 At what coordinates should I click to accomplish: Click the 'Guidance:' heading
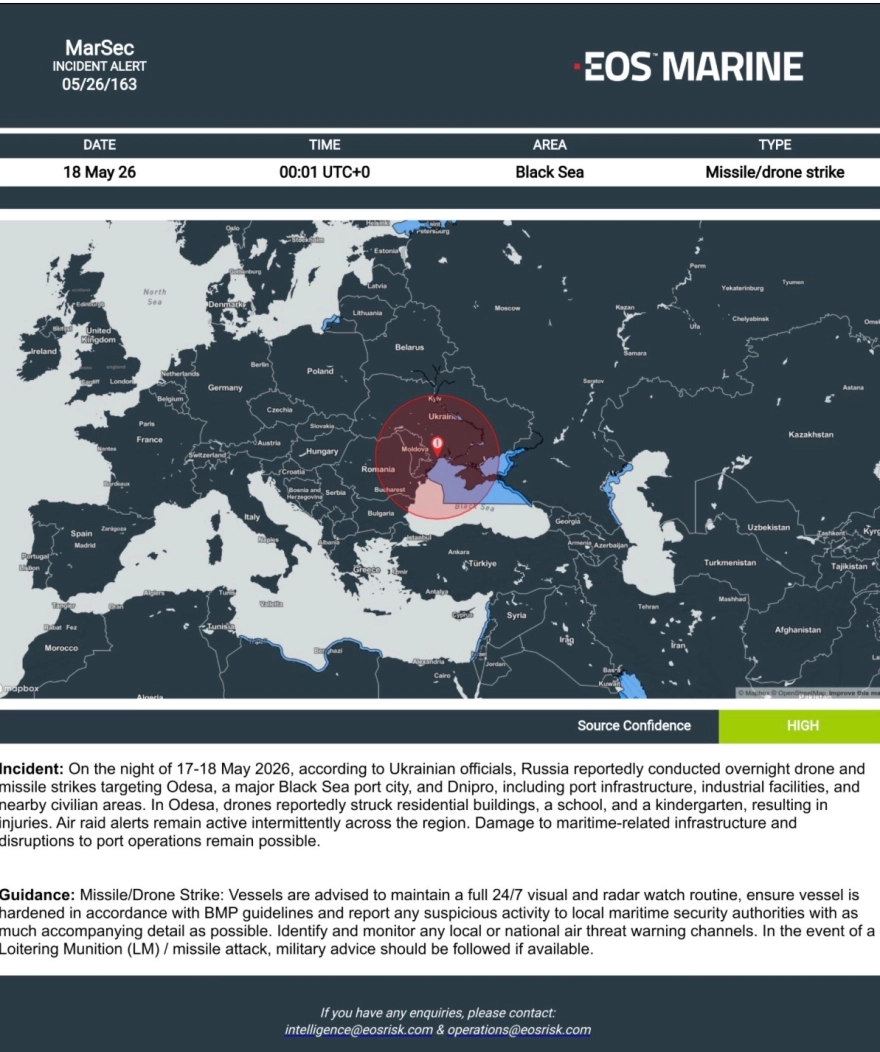(x=37, y=895)
